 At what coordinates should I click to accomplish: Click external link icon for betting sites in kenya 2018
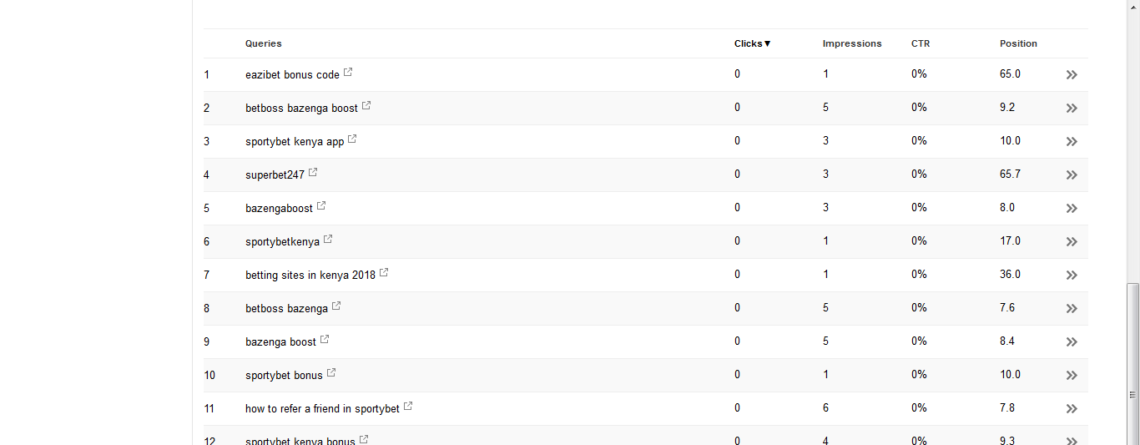pyautogui.click(x=384, y=273)
